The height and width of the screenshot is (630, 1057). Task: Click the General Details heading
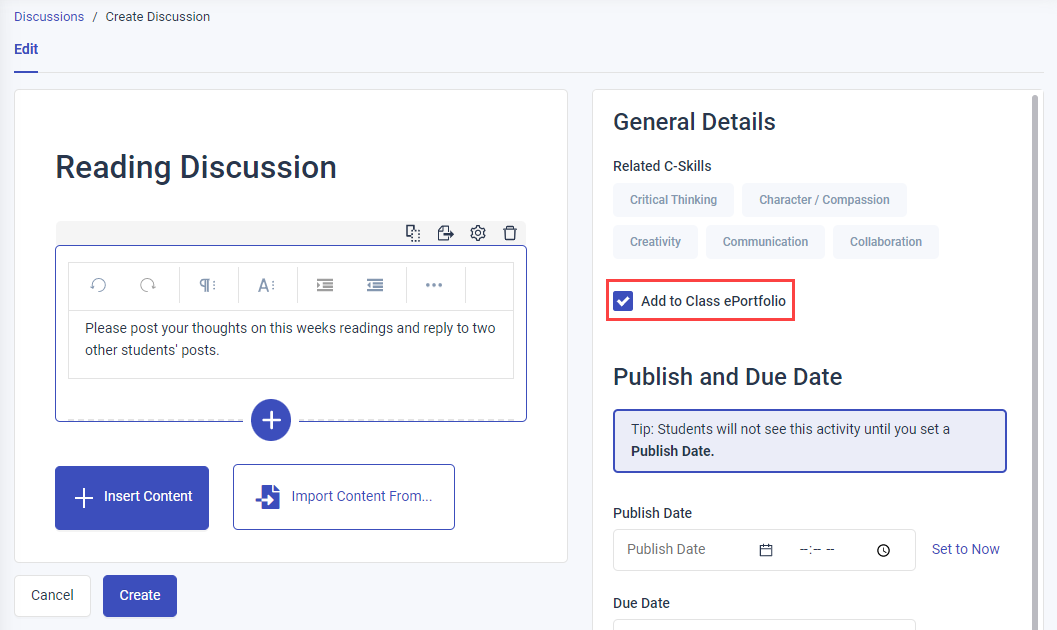tap(694, 122)
